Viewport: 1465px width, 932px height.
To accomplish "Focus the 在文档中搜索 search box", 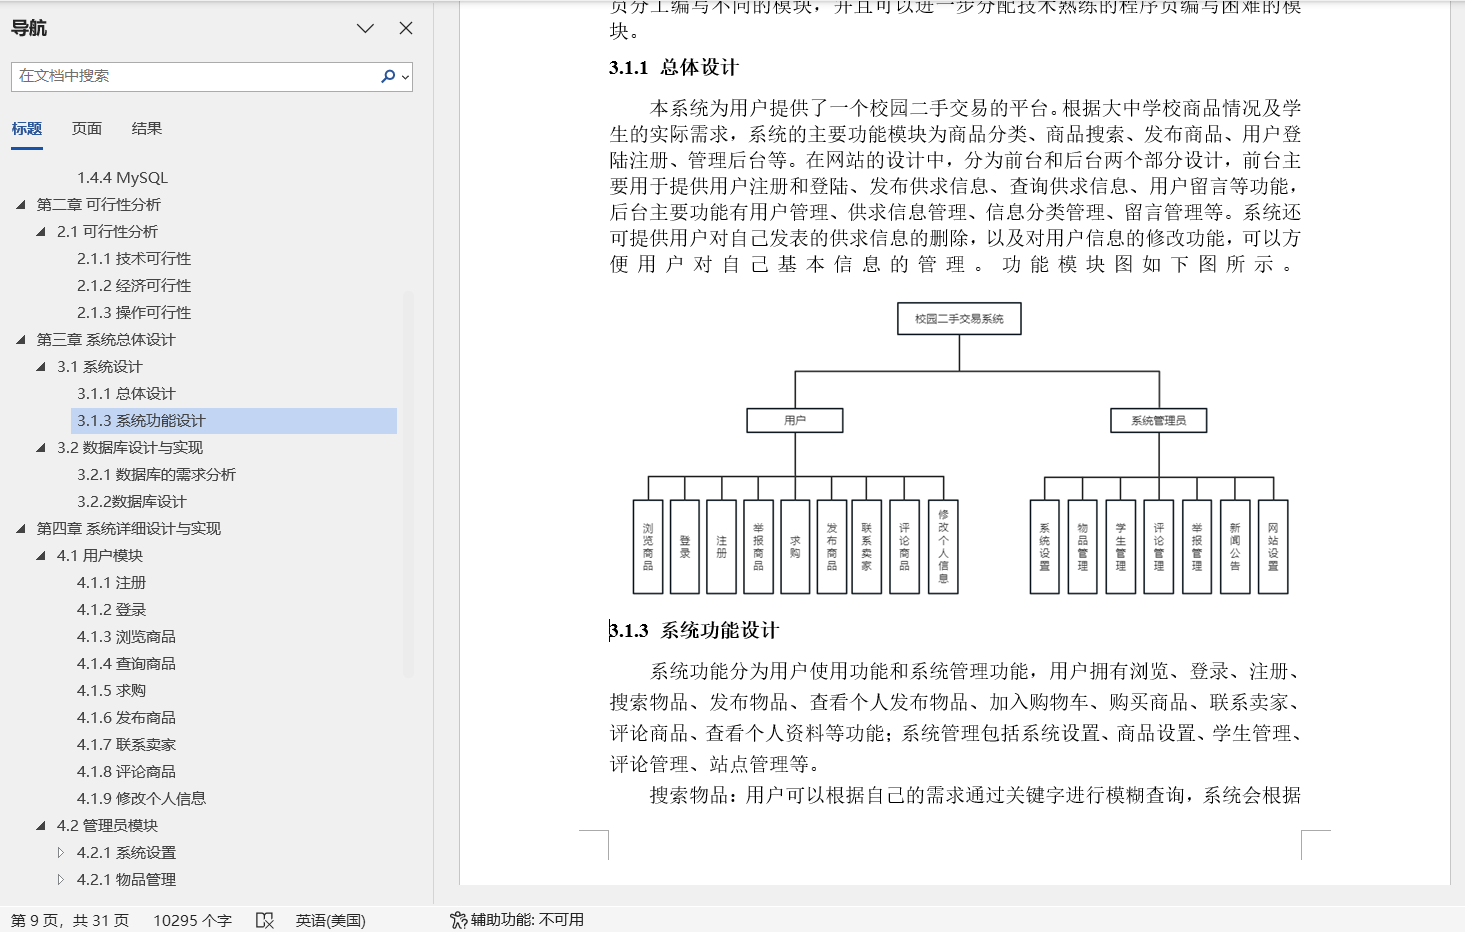I will pos(196,76).
